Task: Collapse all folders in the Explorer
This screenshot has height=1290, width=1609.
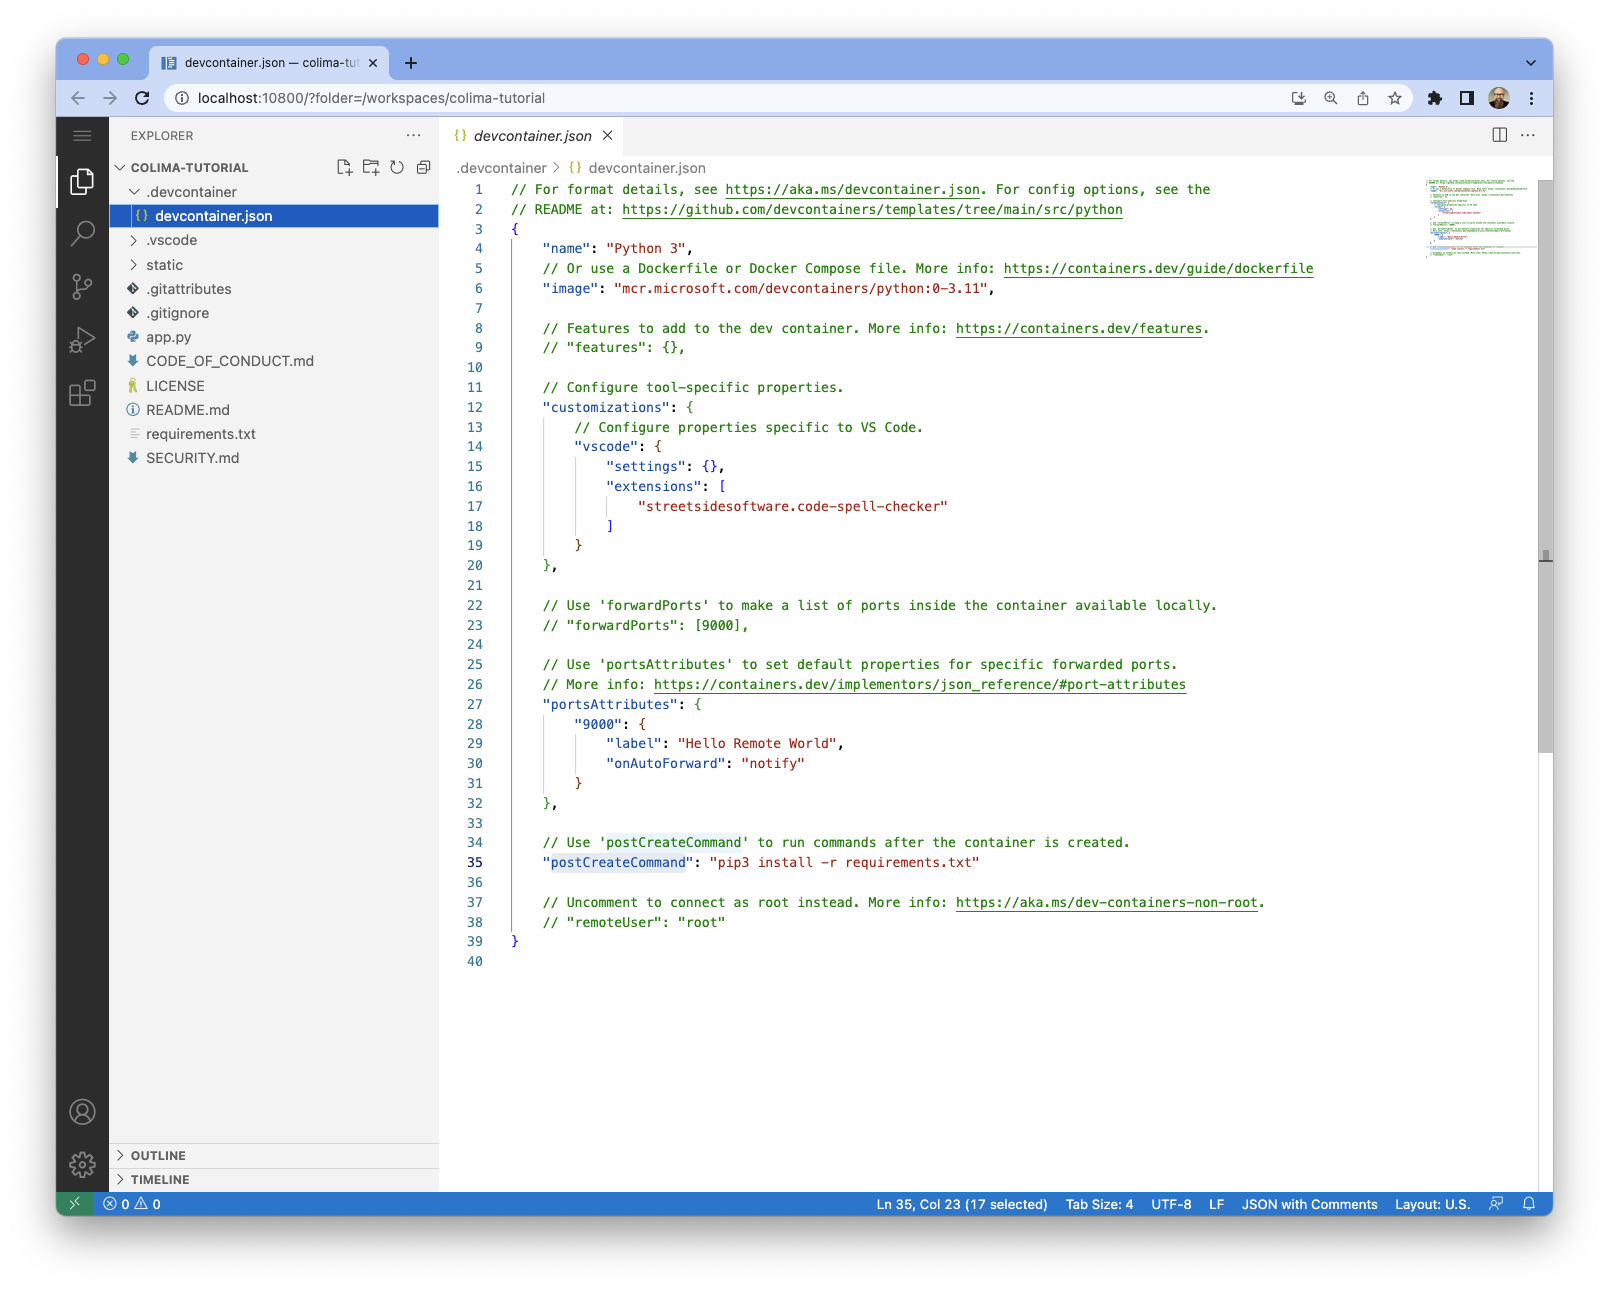Action: 422,167
